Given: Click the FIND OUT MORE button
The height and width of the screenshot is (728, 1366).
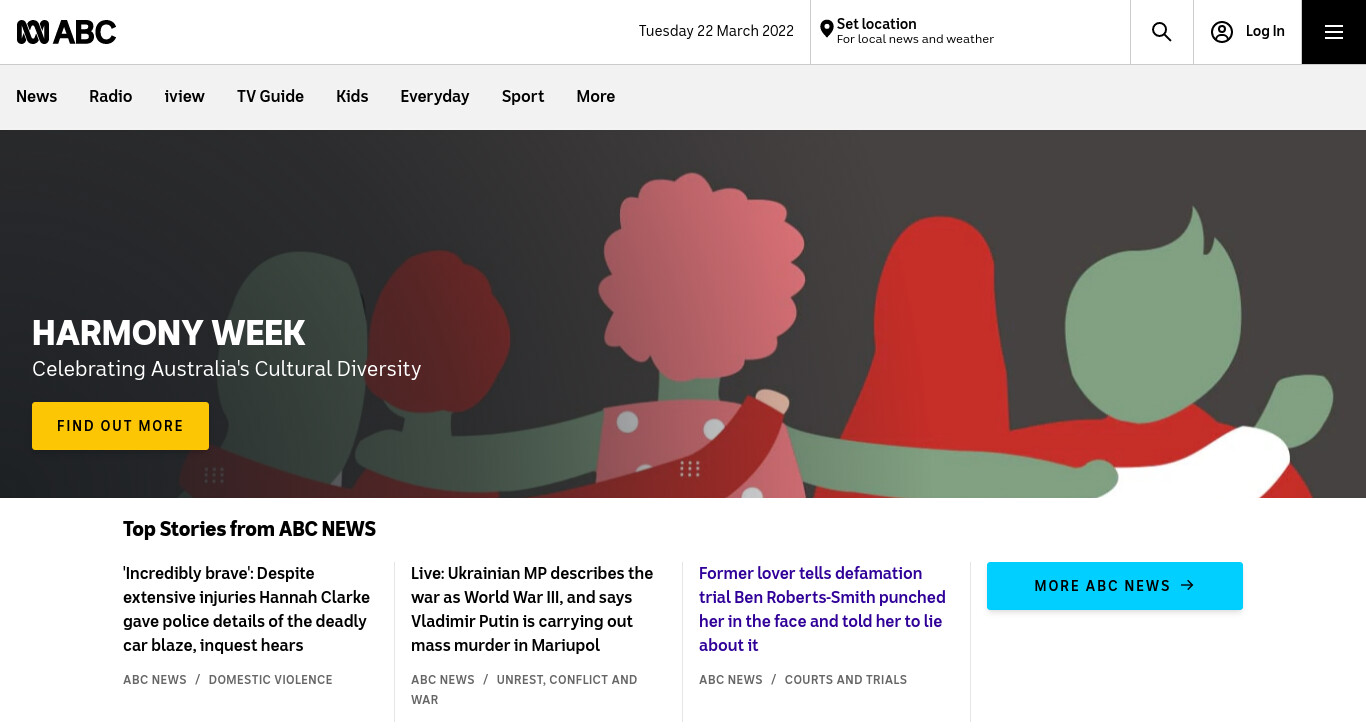Looking at the screenshot, I should click(x=120, y=426).
